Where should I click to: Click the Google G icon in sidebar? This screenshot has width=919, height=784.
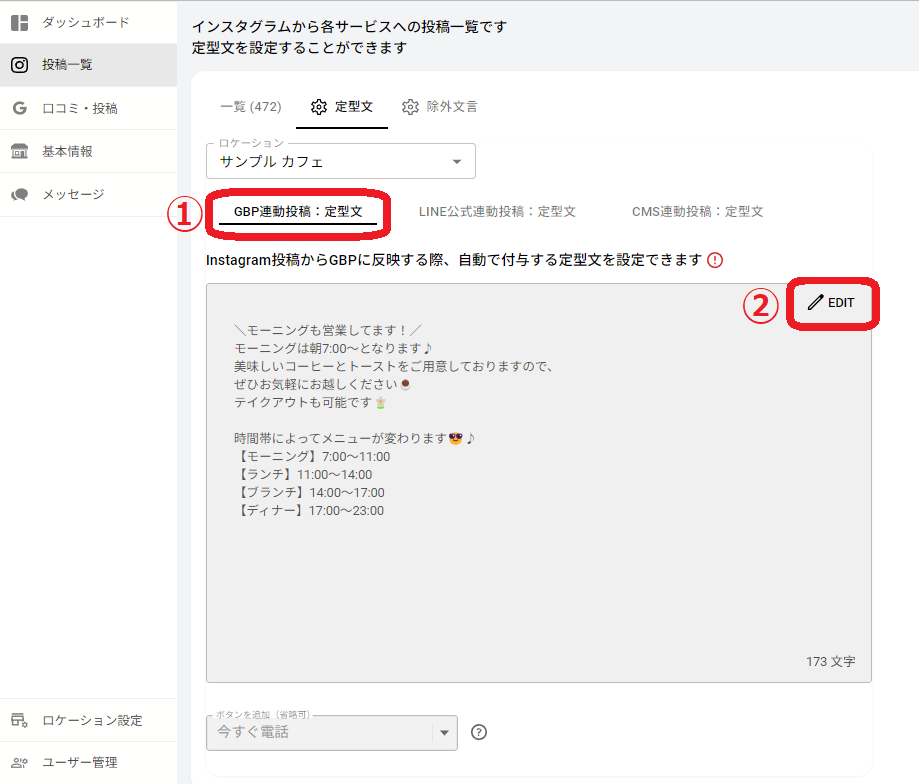(x=19, y=108)
